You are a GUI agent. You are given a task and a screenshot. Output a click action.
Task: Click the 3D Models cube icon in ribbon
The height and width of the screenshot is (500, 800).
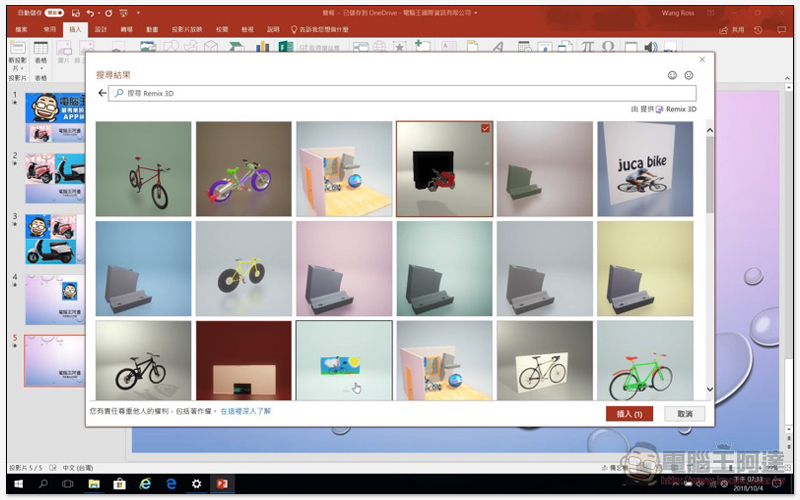[x=210, y=47]
